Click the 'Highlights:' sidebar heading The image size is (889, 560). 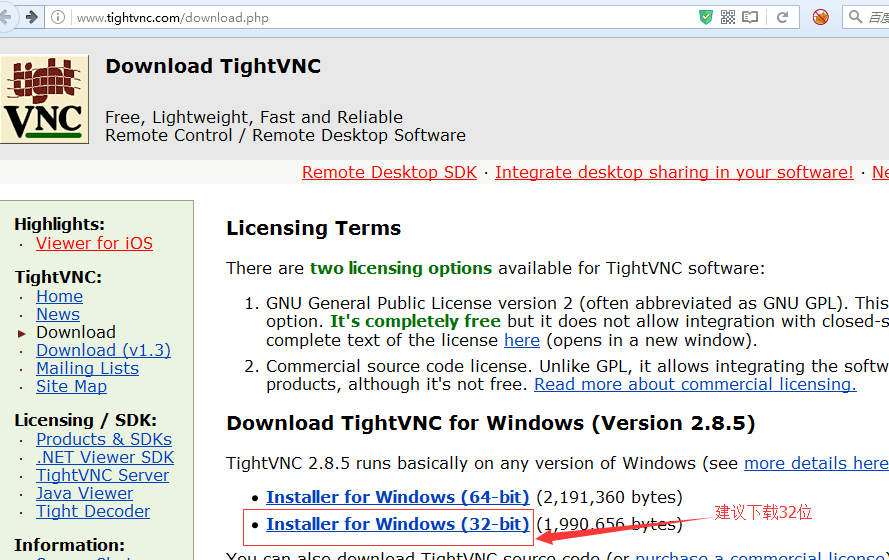coord(60,224)
